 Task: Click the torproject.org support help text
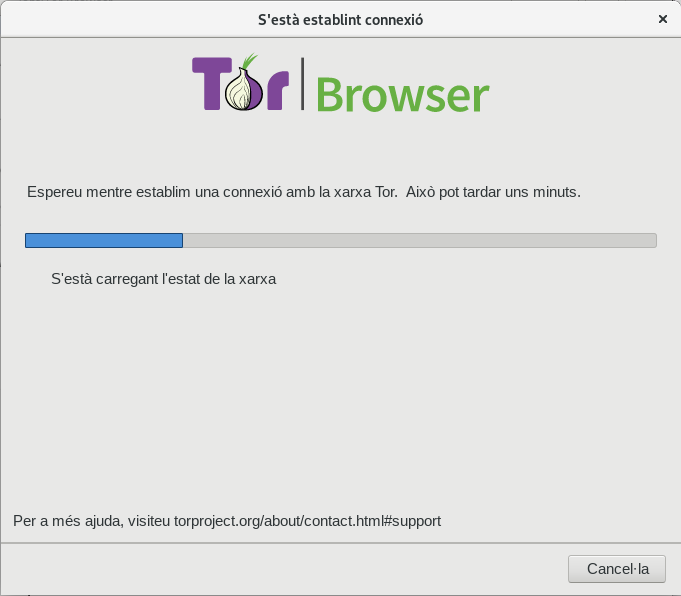(227, 521)
